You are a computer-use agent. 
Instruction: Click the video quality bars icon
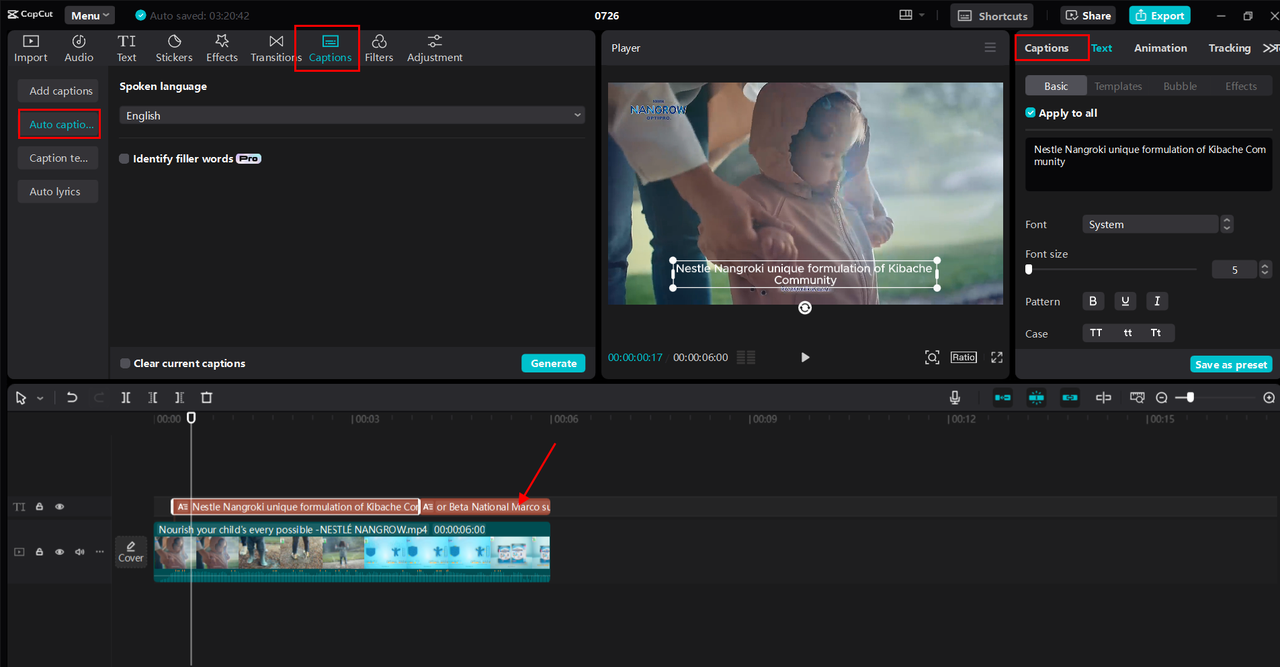pos(746,357)
